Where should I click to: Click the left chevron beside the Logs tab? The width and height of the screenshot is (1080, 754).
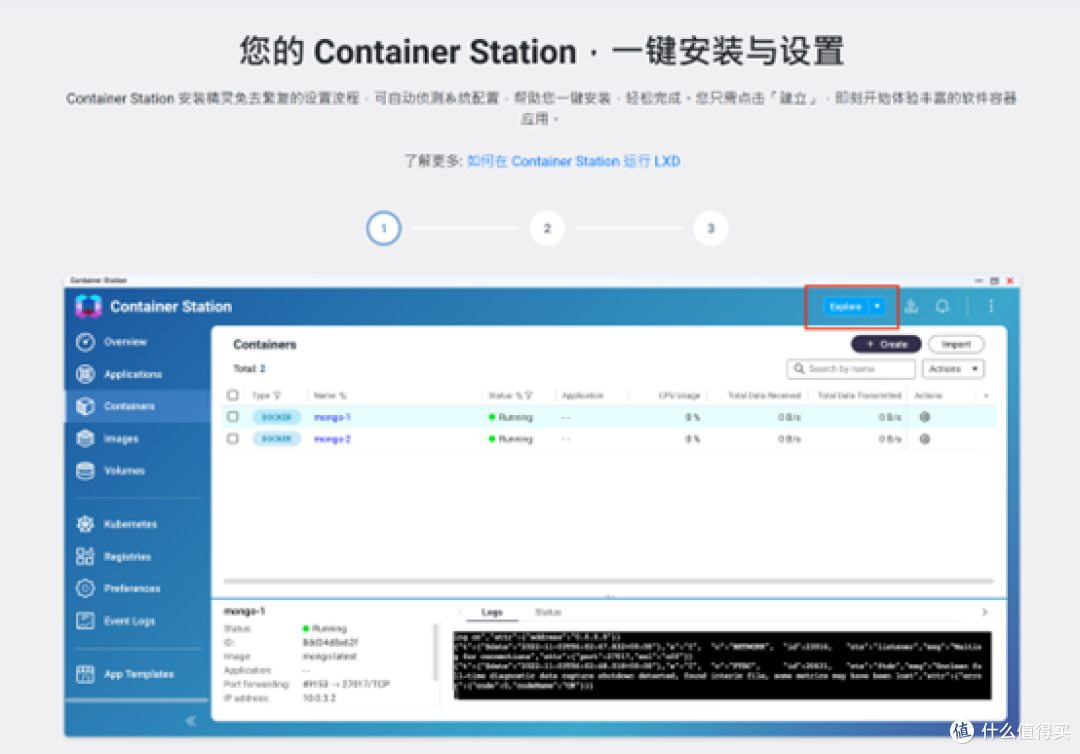459,612
